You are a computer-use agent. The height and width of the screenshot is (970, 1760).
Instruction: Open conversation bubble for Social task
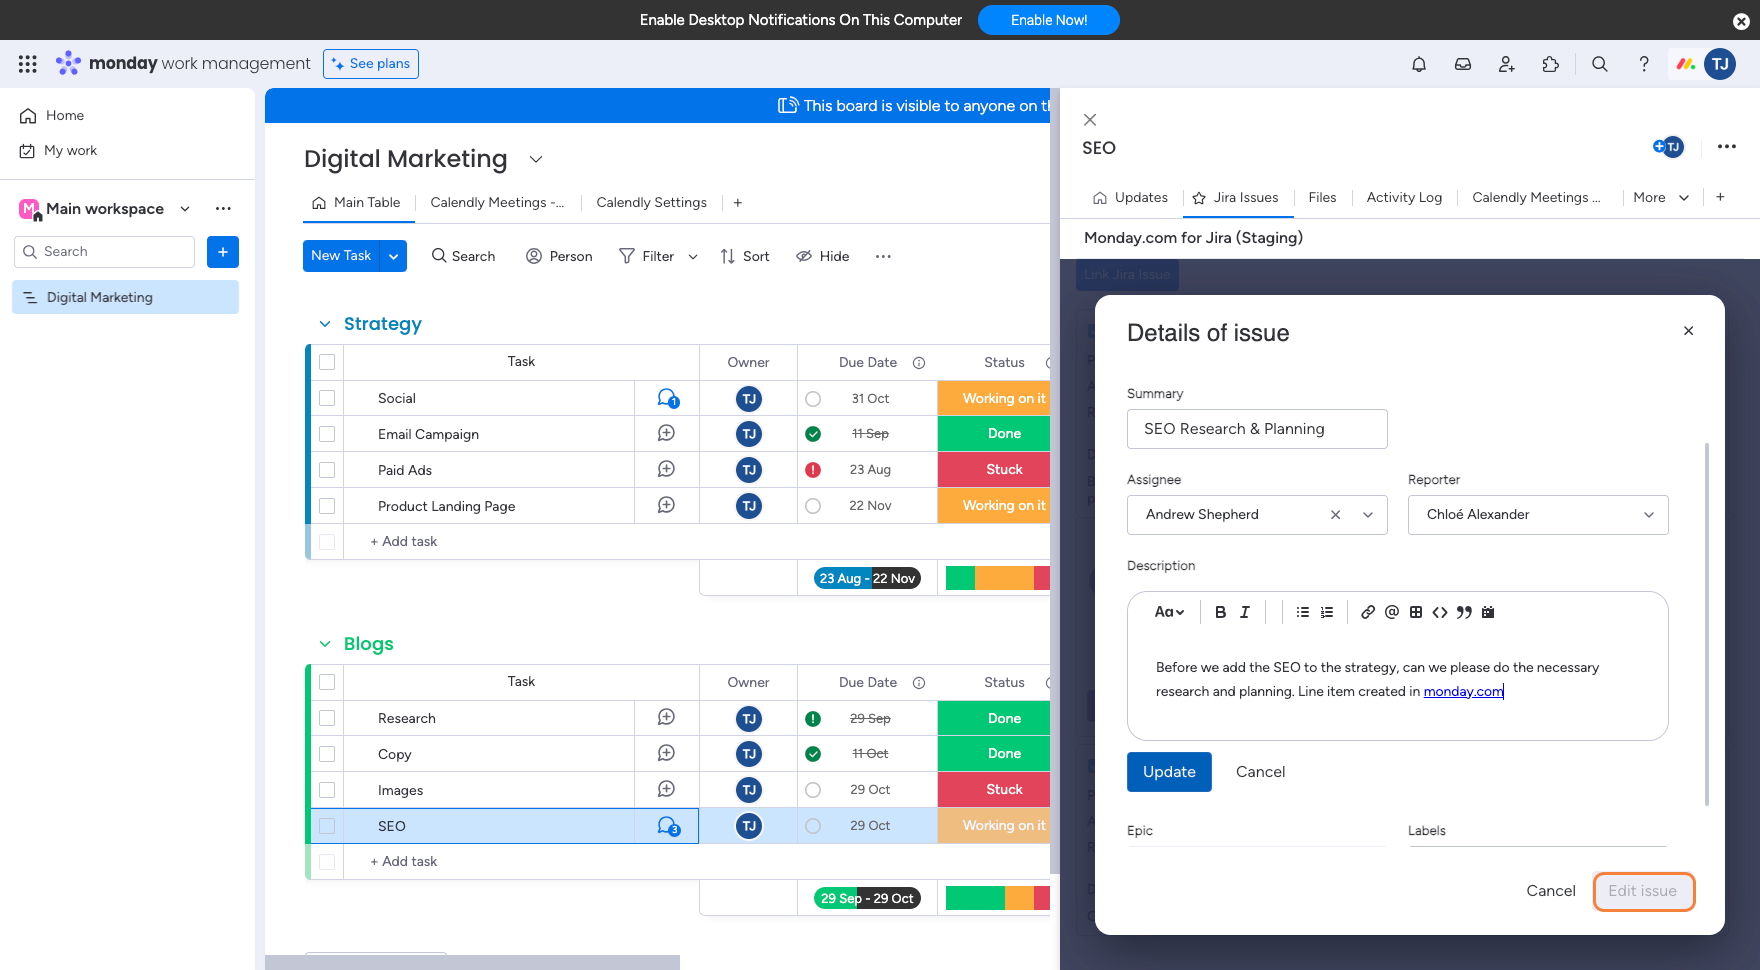coord(667,398)
